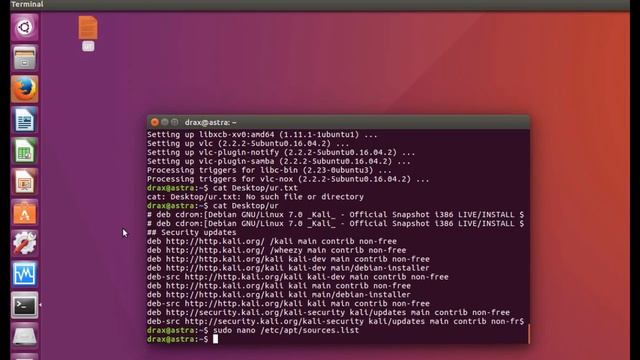Click the 'sudo nano /etc/apt/sources.list' command line
Viewport: 640px width, 360px height.
(253, 330)
